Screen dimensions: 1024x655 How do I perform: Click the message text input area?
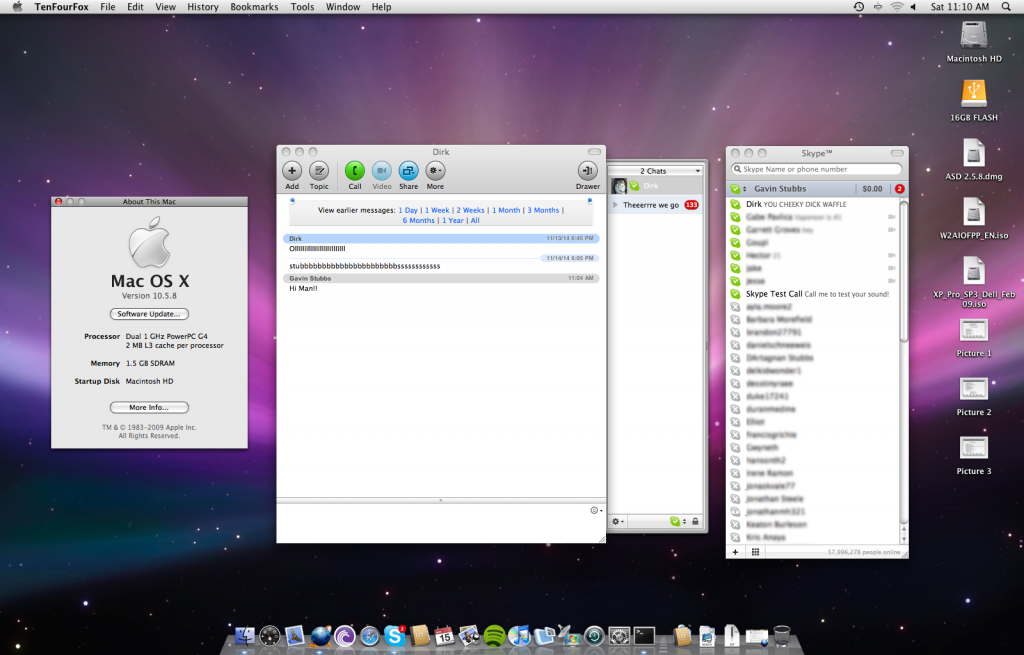coord(433,522)
